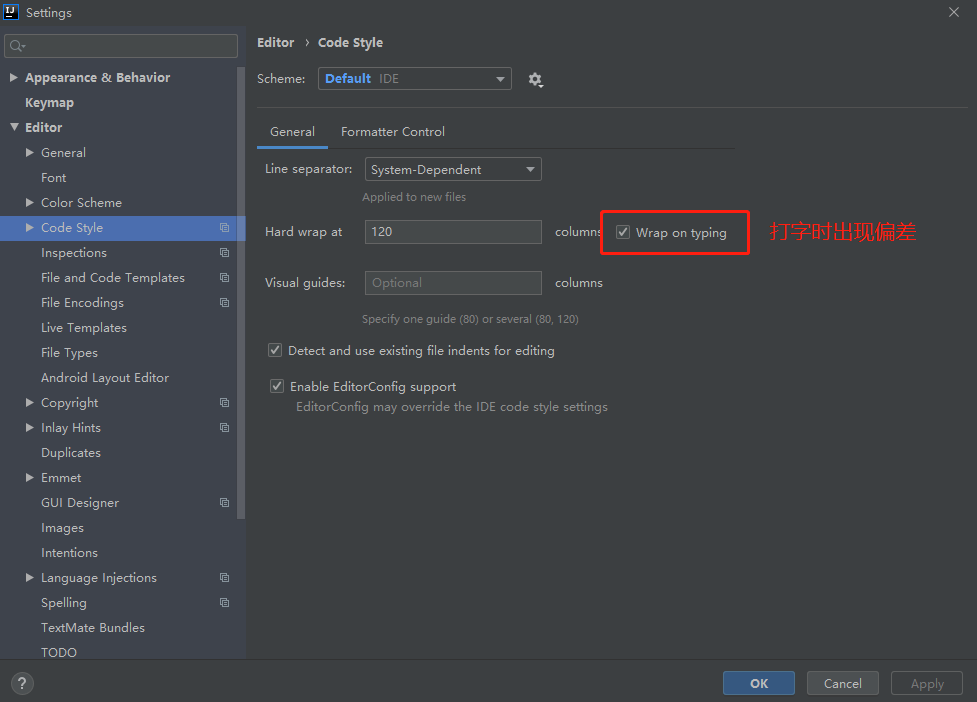Click the Cancel button
Image resolution: width=977 pixels, height=702 pixels.
click(x=842, y=683)
